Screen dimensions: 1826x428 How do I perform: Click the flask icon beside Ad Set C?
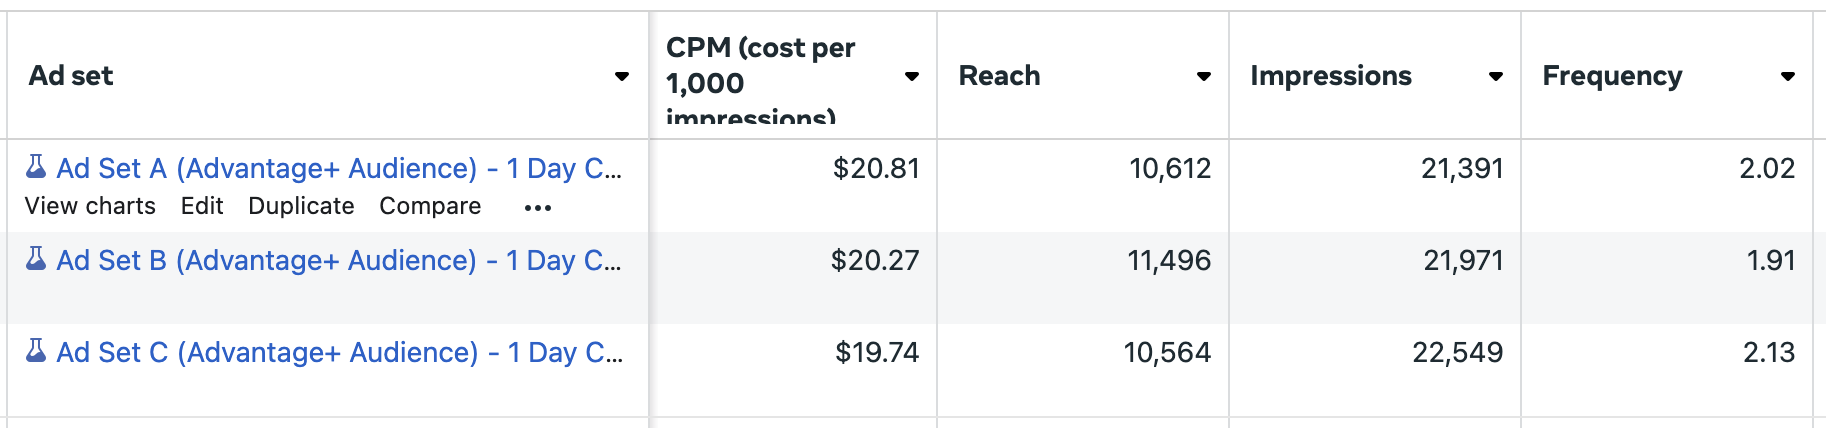pyautogui.click(x=36, y=350)
